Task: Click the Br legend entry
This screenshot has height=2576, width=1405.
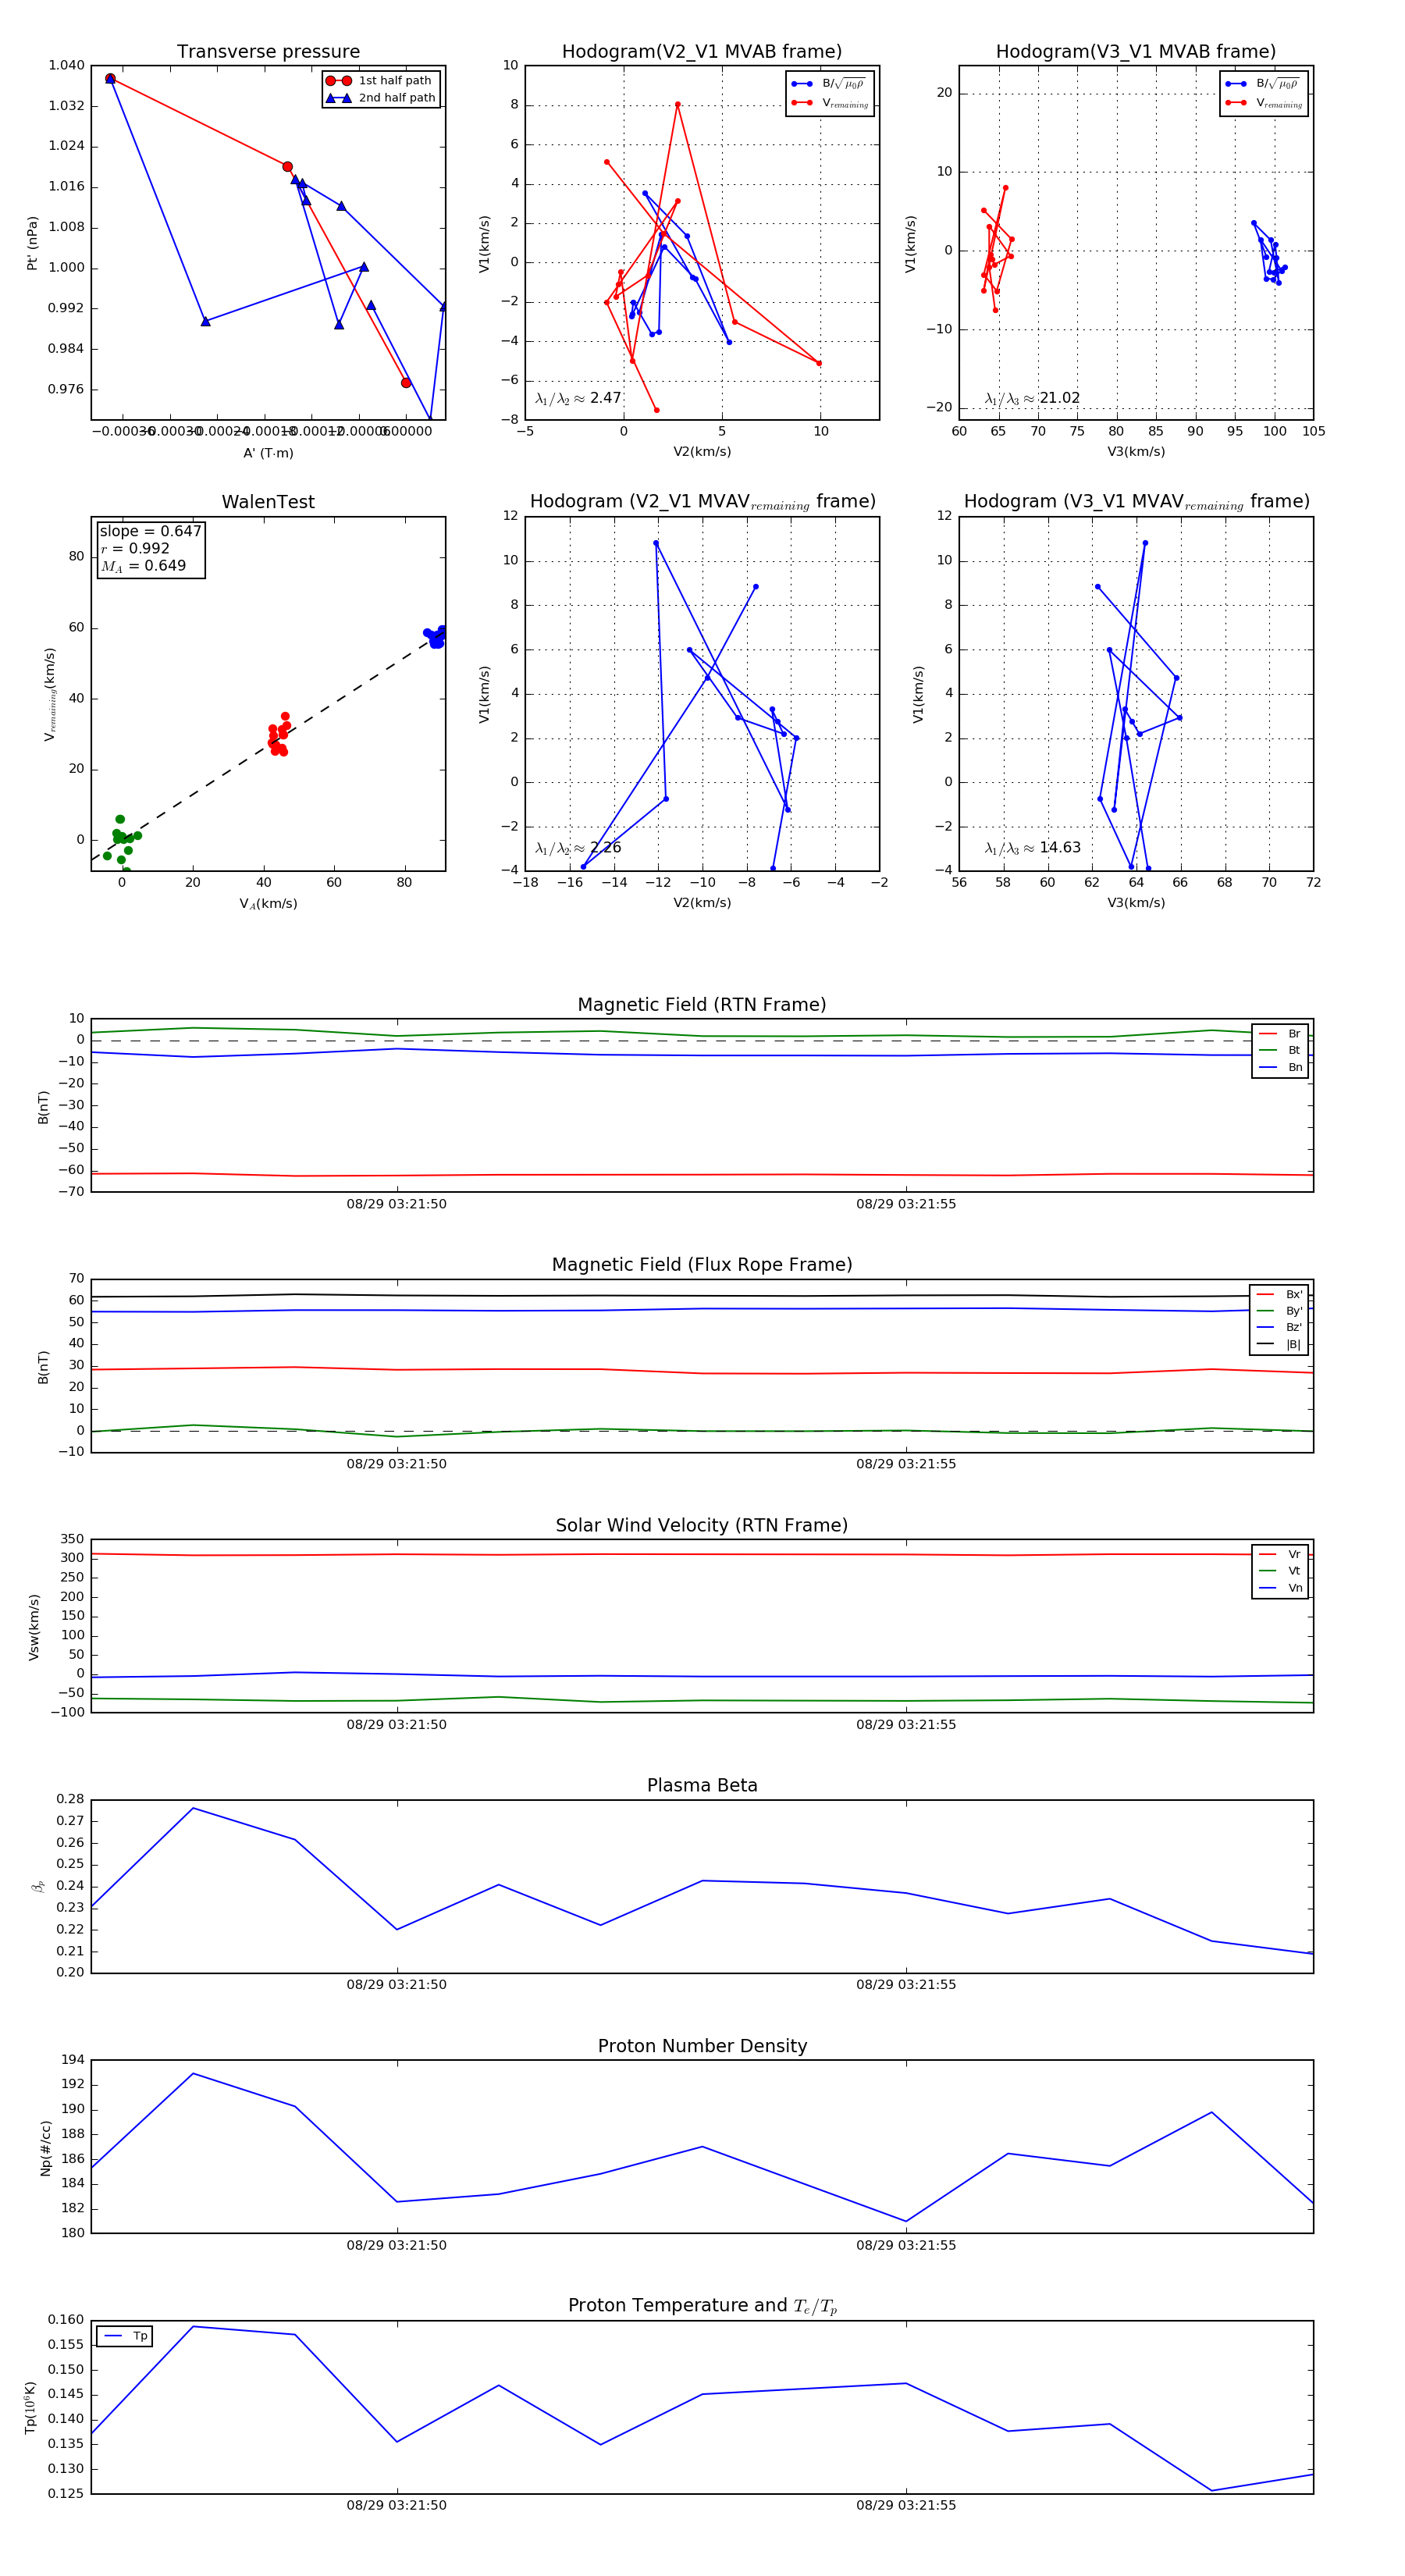Action: (1281, 1034)
